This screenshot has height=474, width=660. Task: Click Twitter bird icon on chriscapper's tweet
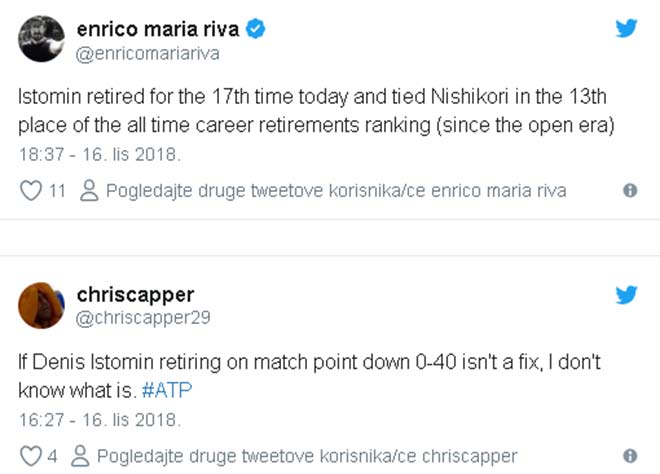626,294
